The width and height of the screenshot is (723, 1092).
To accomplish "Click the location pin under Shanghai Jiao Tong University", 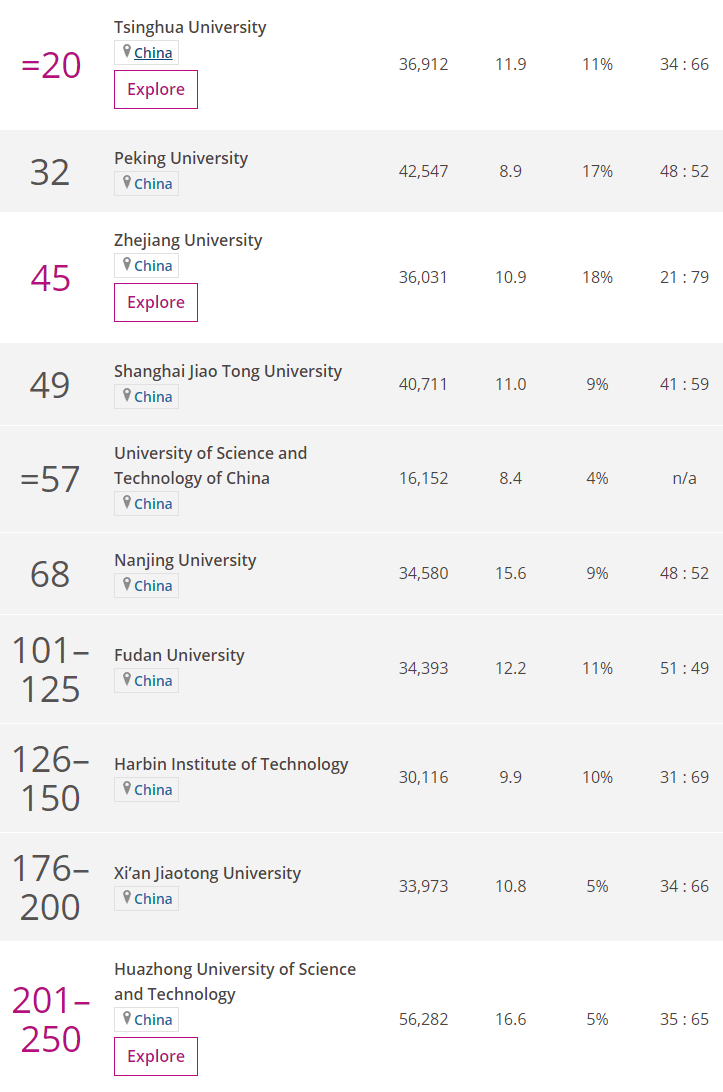I will point(127,395).
